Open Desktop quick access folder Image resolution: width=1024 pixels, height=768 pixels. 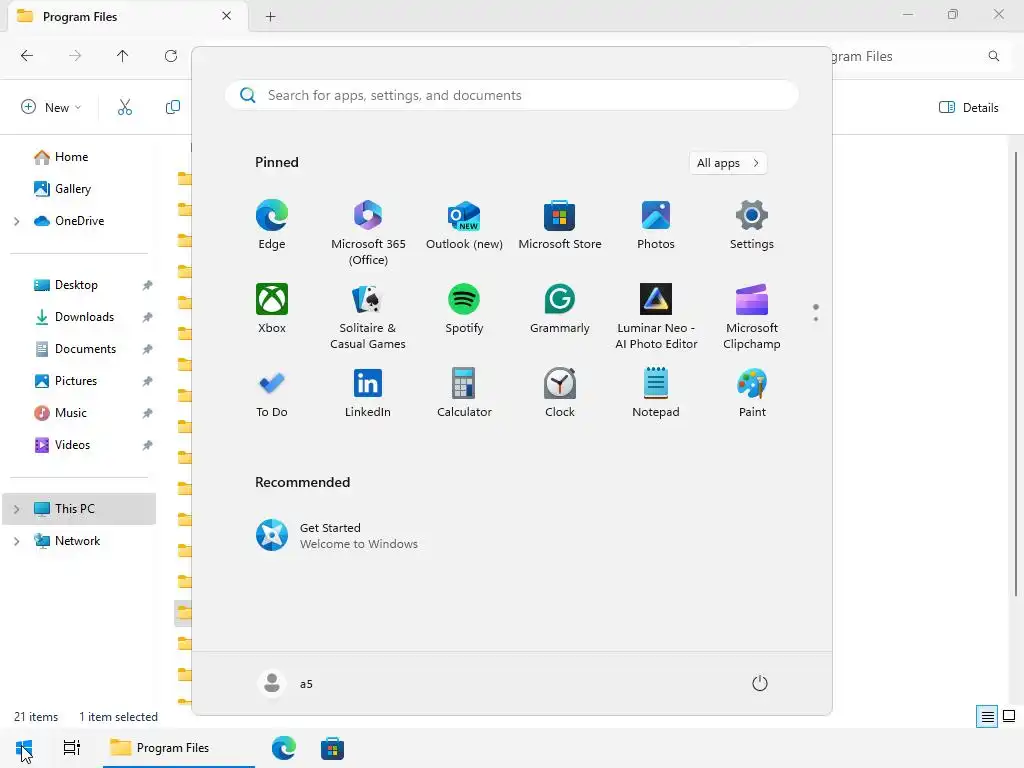(76, 285)
